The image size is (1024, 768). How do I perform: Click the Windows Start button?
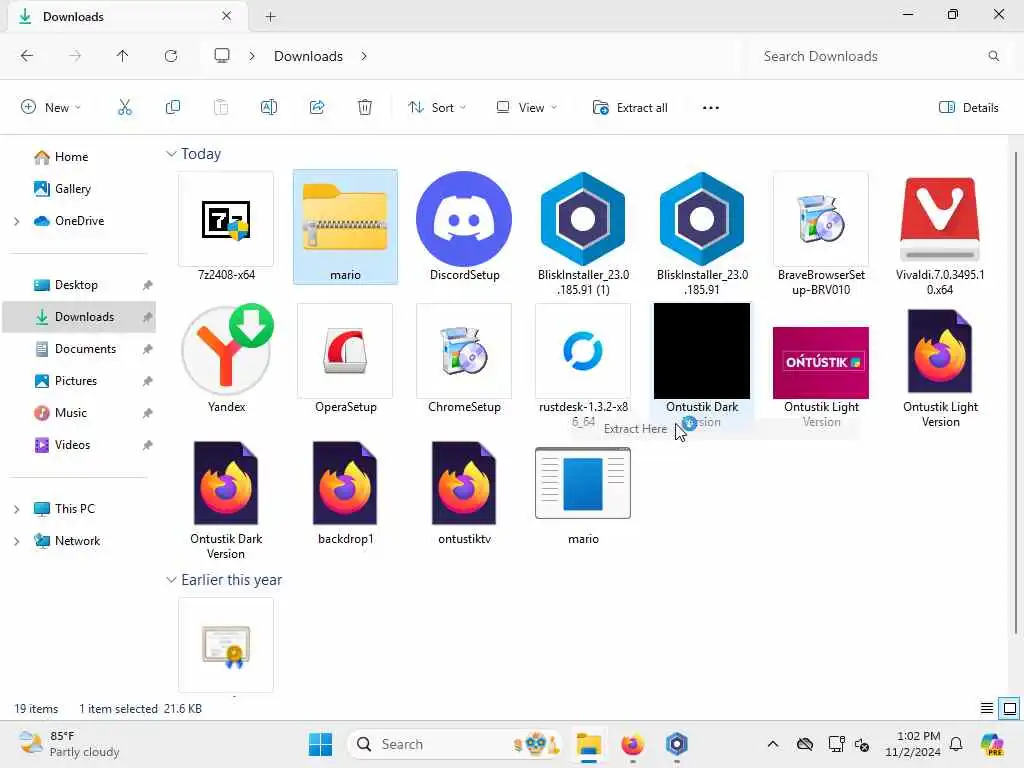coord(320,744)
